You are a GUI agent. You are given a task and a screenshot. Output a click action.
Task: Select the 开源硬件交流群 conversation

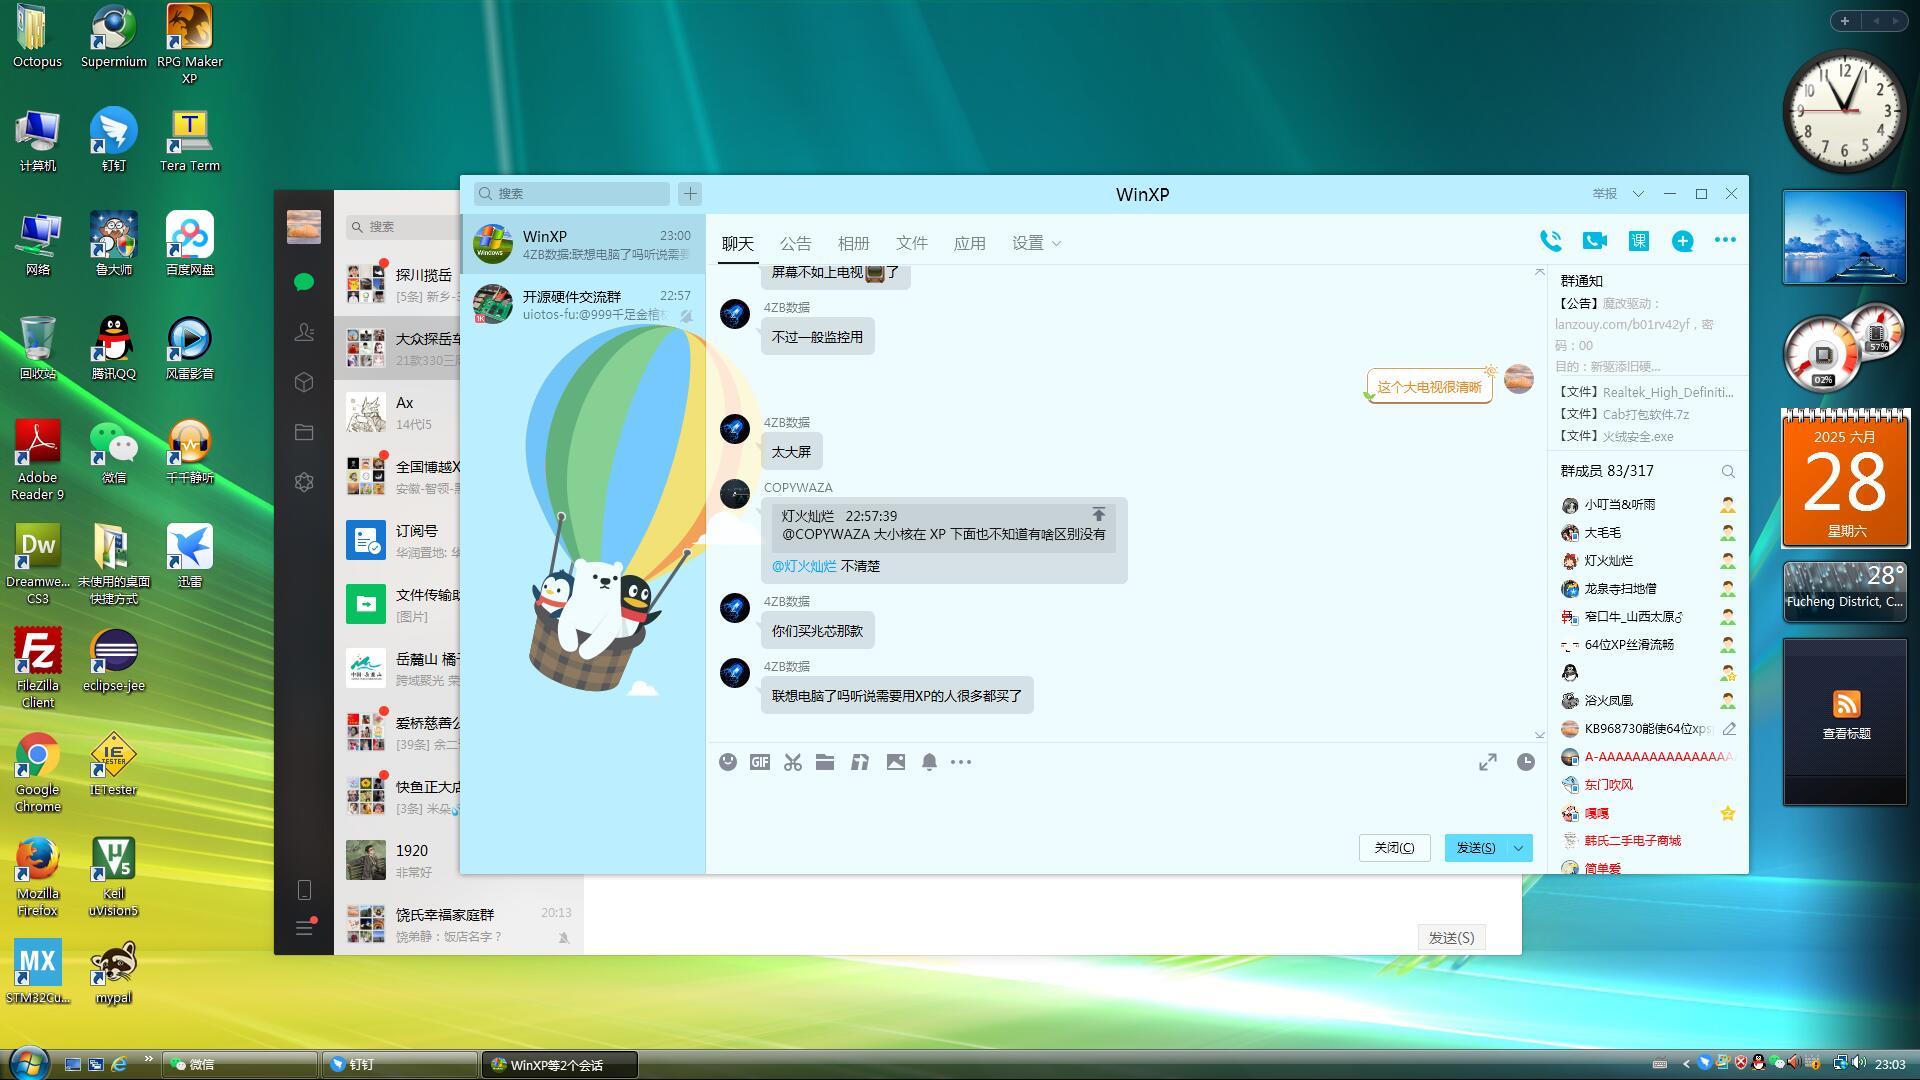(x=583, y=304)
